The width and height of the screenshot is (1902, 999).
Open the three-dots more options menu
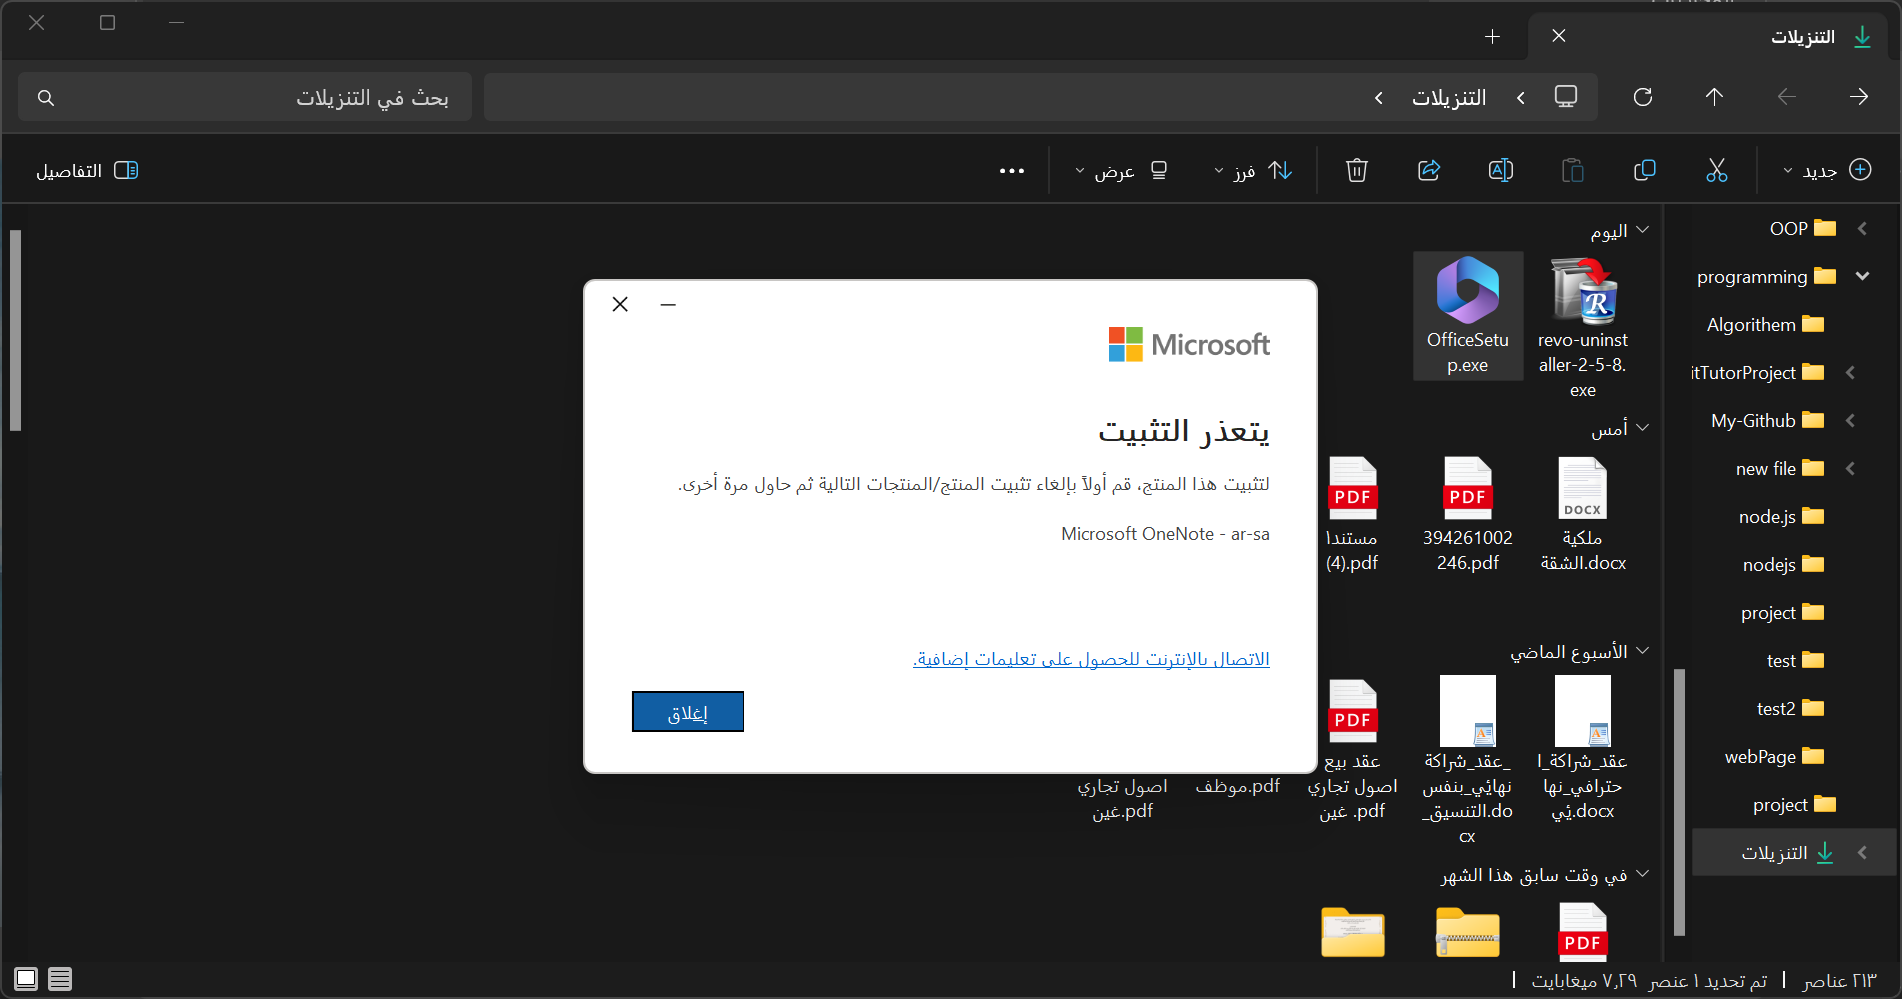1011,171
